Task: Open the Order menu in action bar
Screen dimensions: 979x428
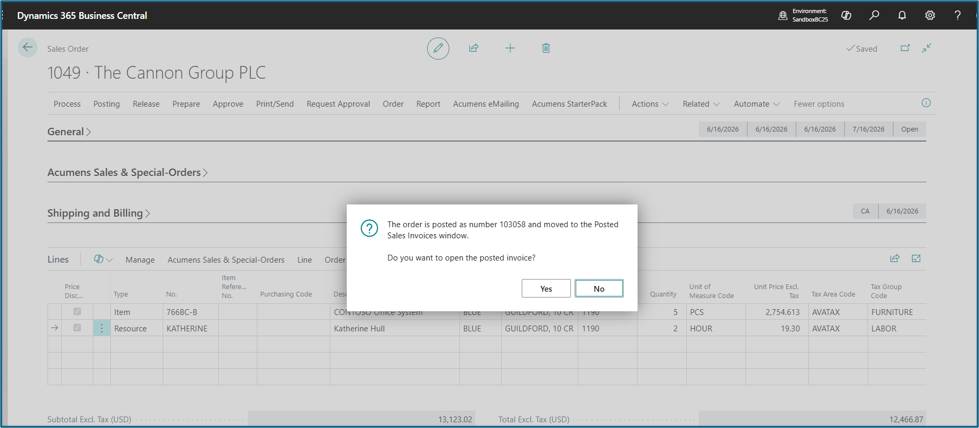Action: click(393, 104)
